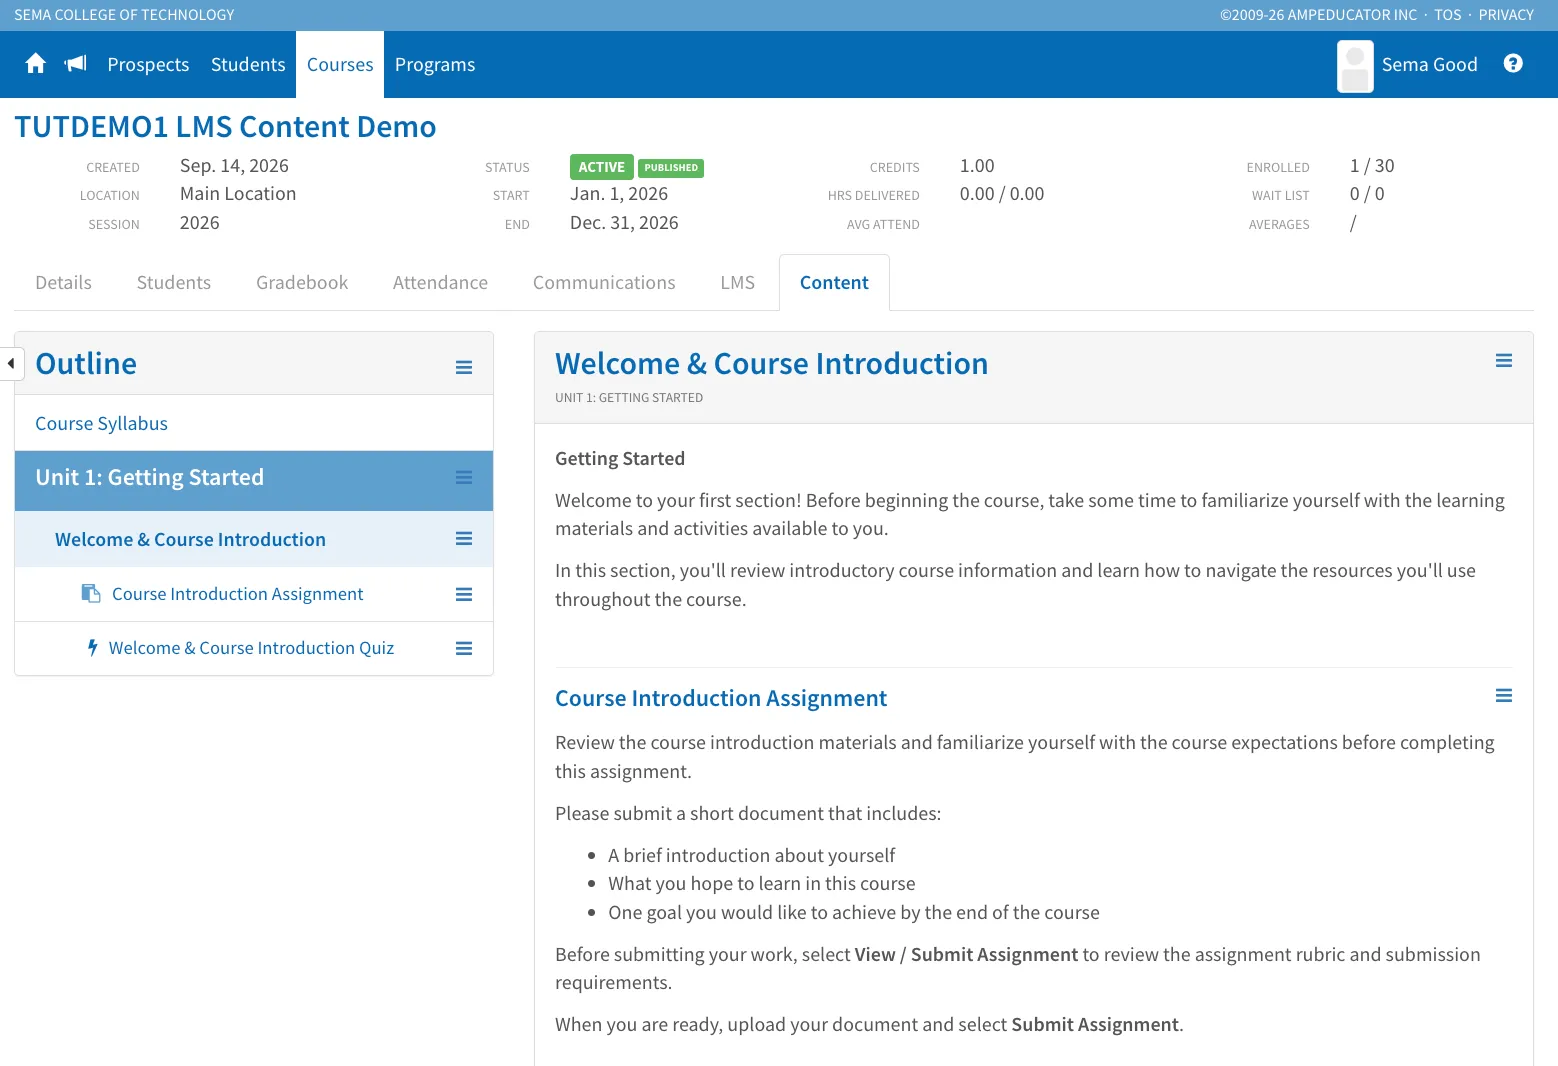Click the quiz lightning bolt icon
Screen dimensions: 1558x1066
(x=92, y=648)
